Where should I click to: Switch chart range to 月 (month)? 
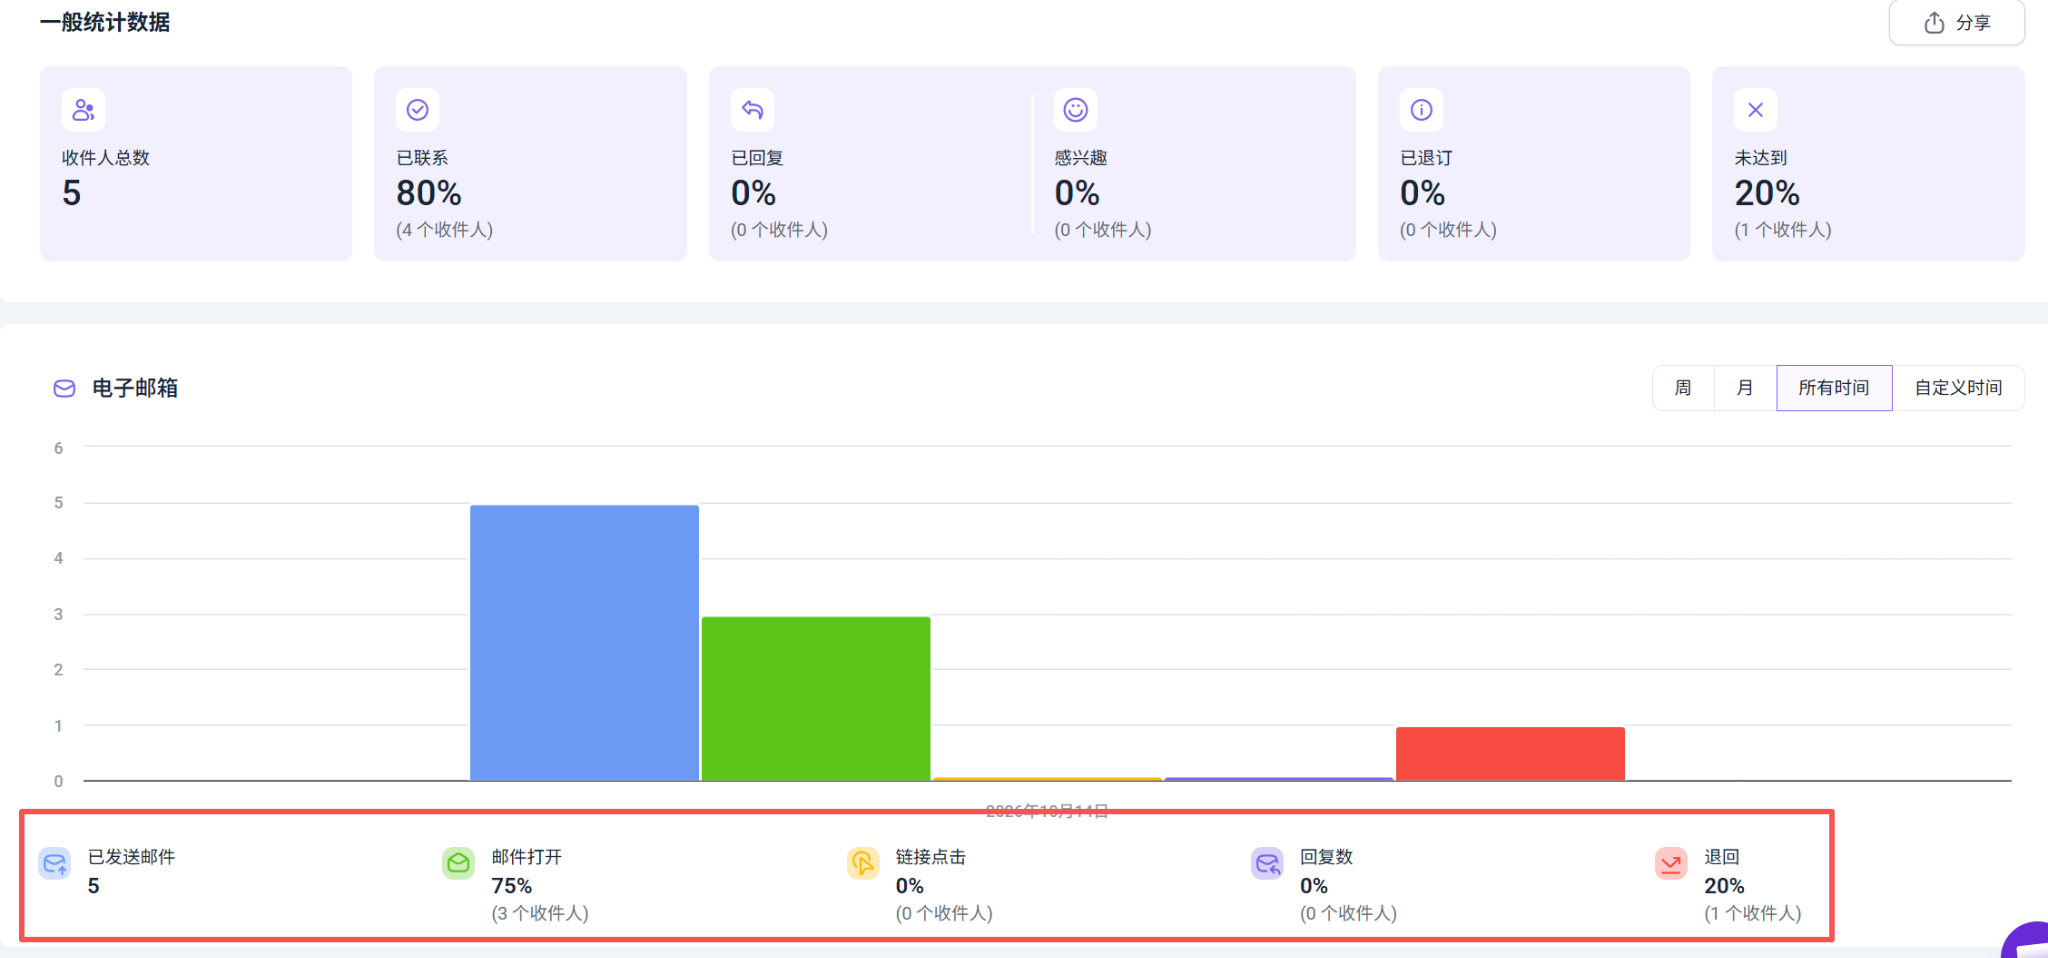(x=1745, y=388)
